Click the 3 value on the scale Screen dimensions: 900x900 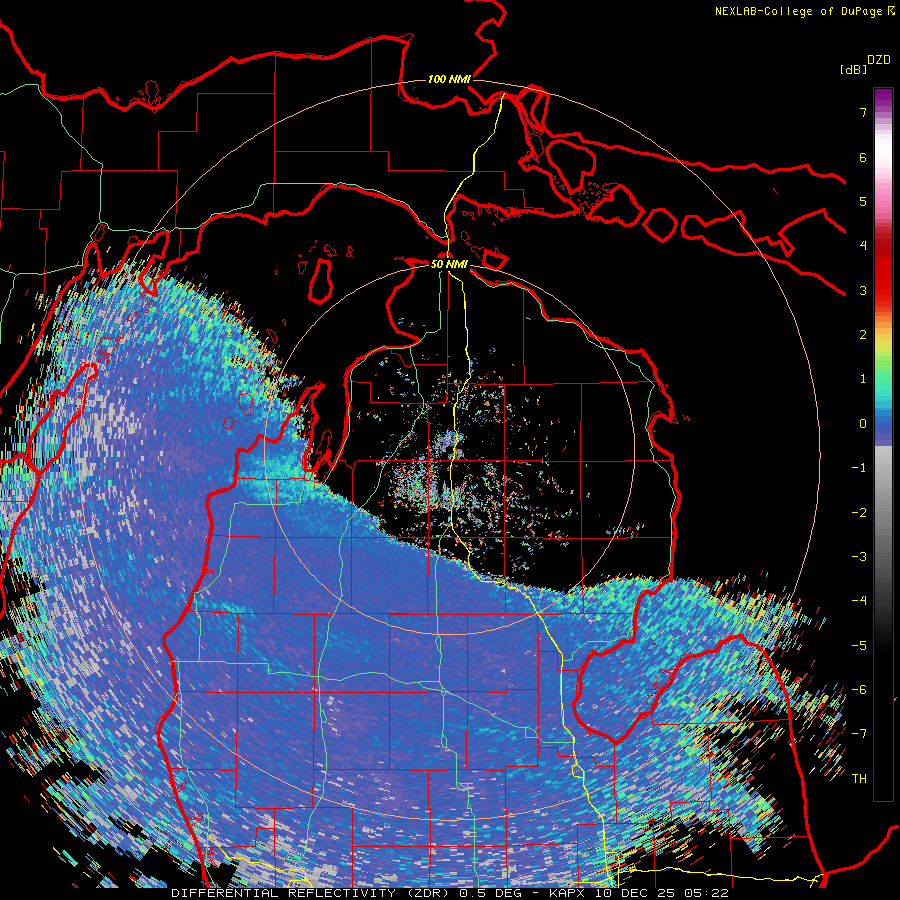tap(863, 290)
